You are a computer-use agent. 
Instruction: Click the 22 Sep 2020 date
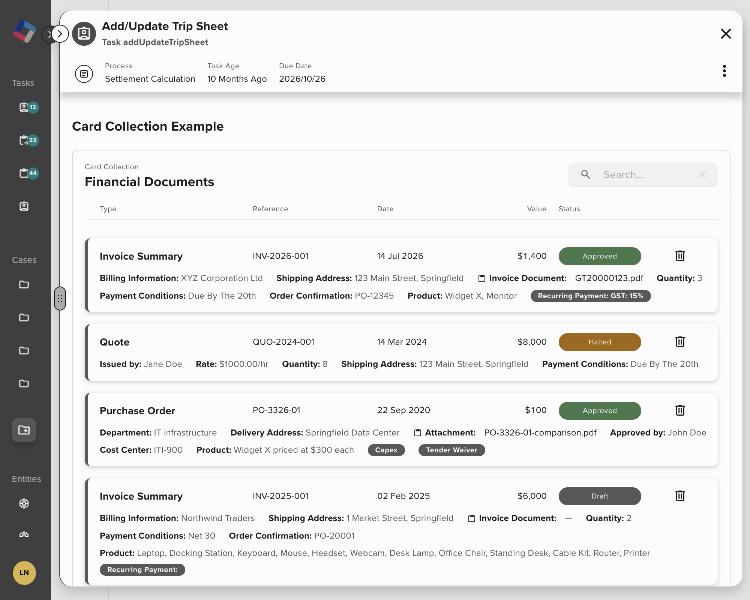(404, 410)
